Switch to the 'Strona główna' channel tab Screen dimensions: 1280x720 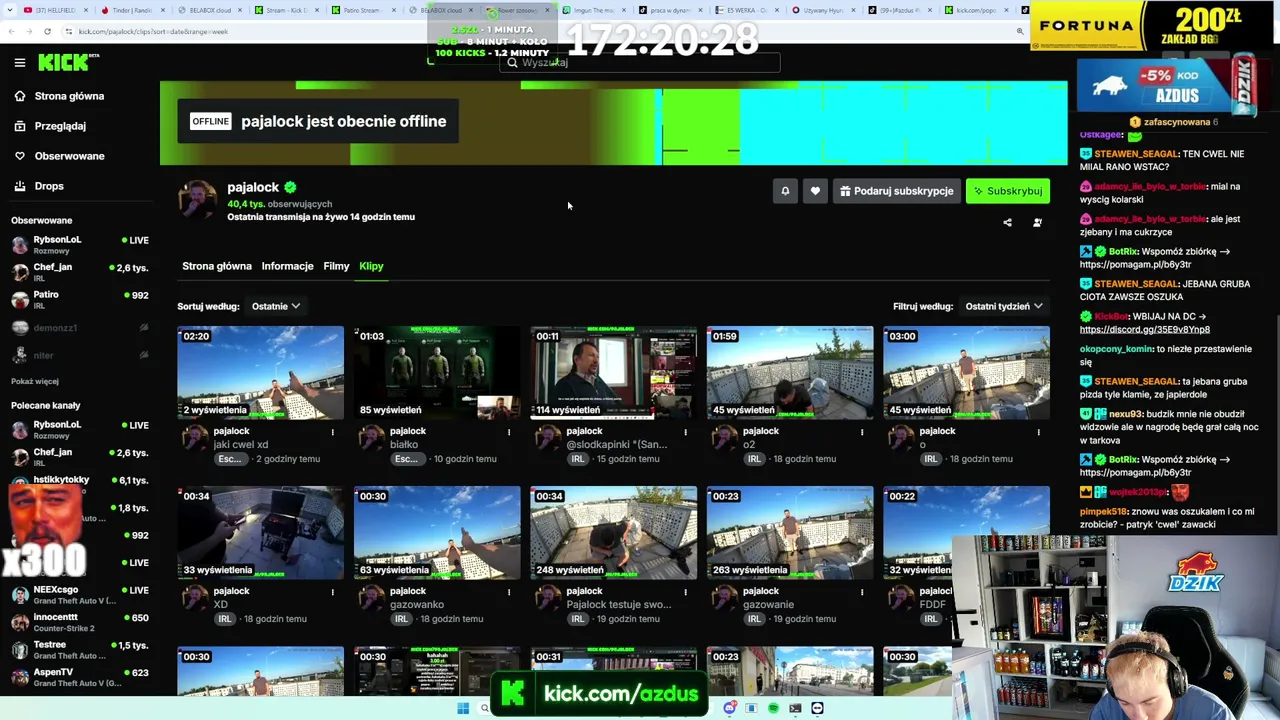coord(217,266)
